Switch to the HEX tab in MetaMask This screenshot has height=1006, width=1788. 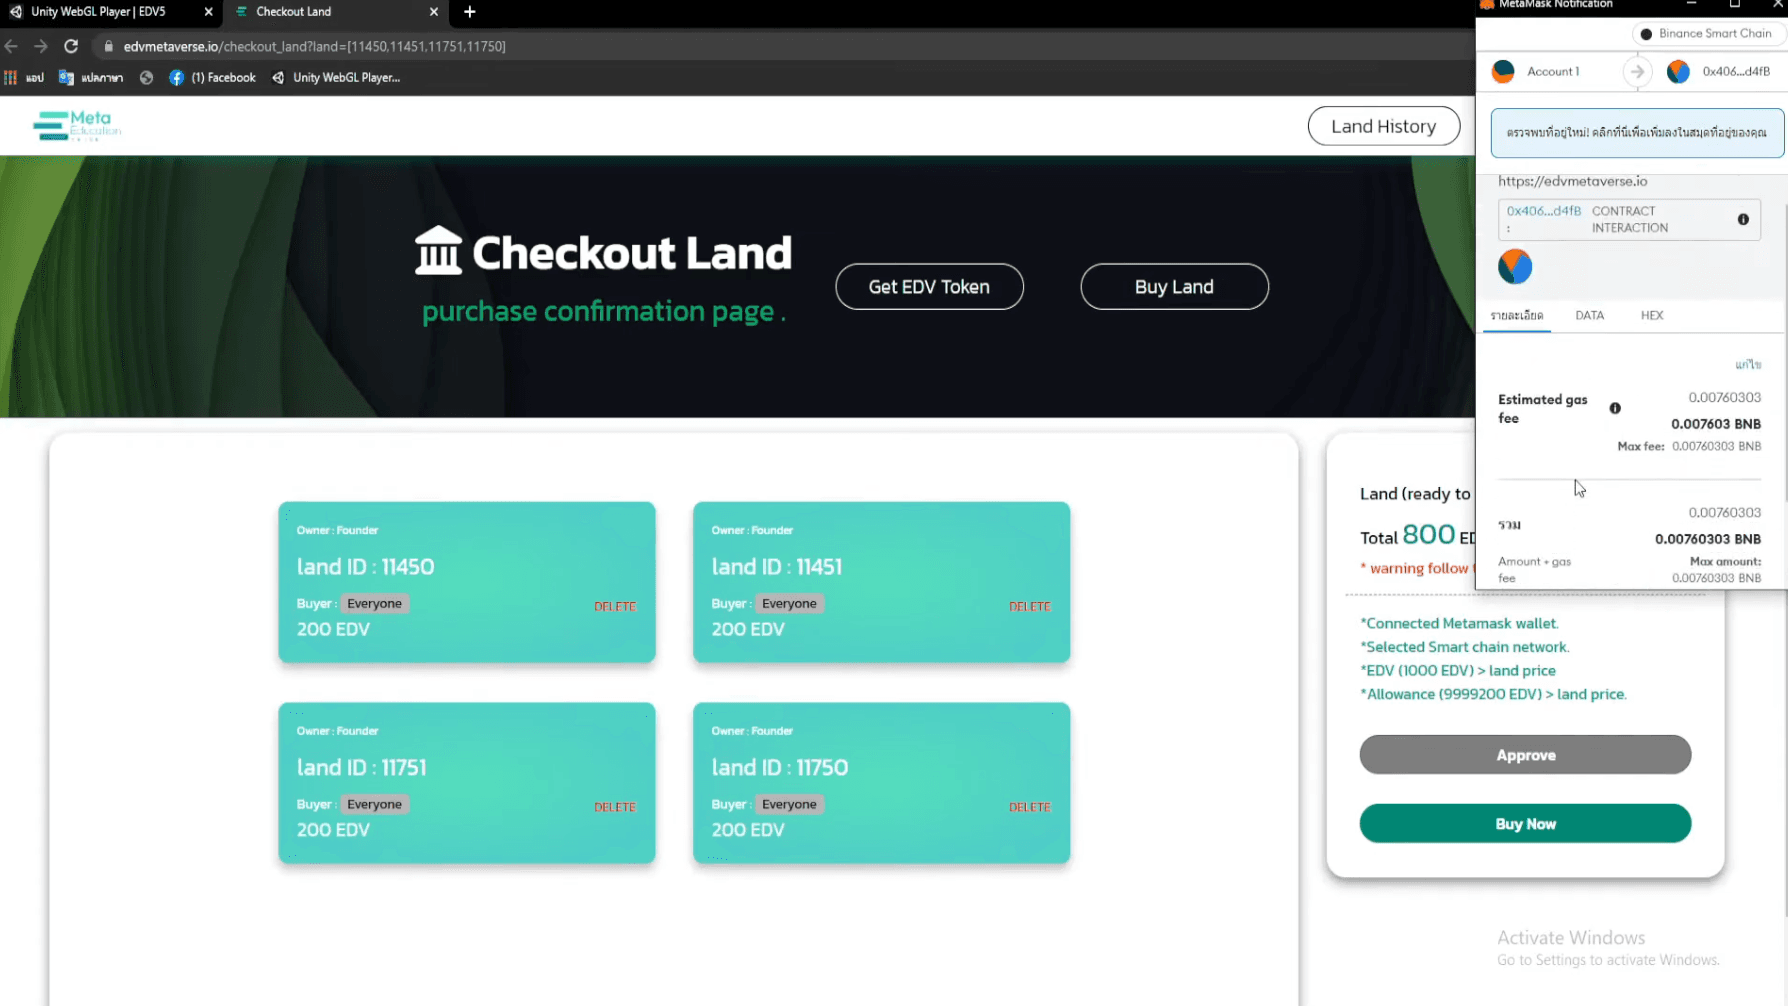[1651, 315]
